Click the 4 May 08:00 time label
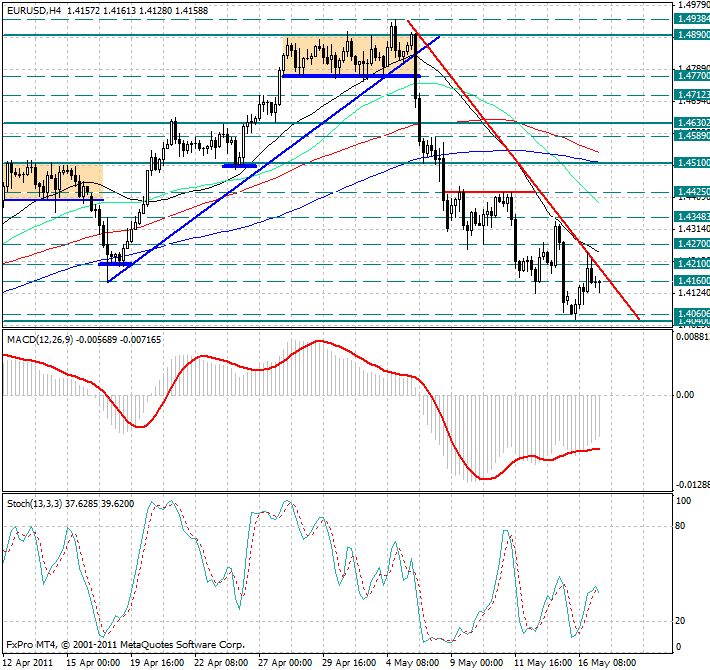Image resolution: width=710 pixels, height=670 pixels. pos(413,663)
